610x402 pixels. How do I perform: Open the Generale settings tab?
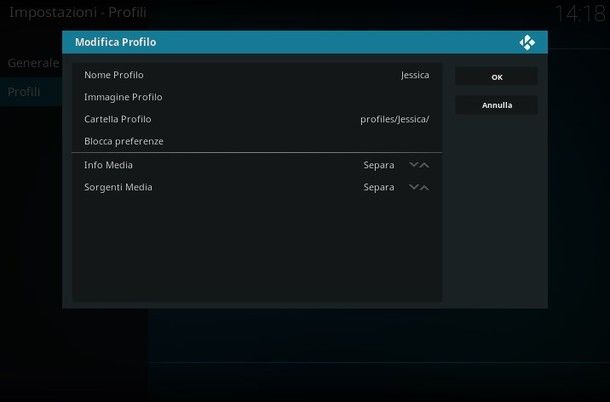(x=33, y=63)
